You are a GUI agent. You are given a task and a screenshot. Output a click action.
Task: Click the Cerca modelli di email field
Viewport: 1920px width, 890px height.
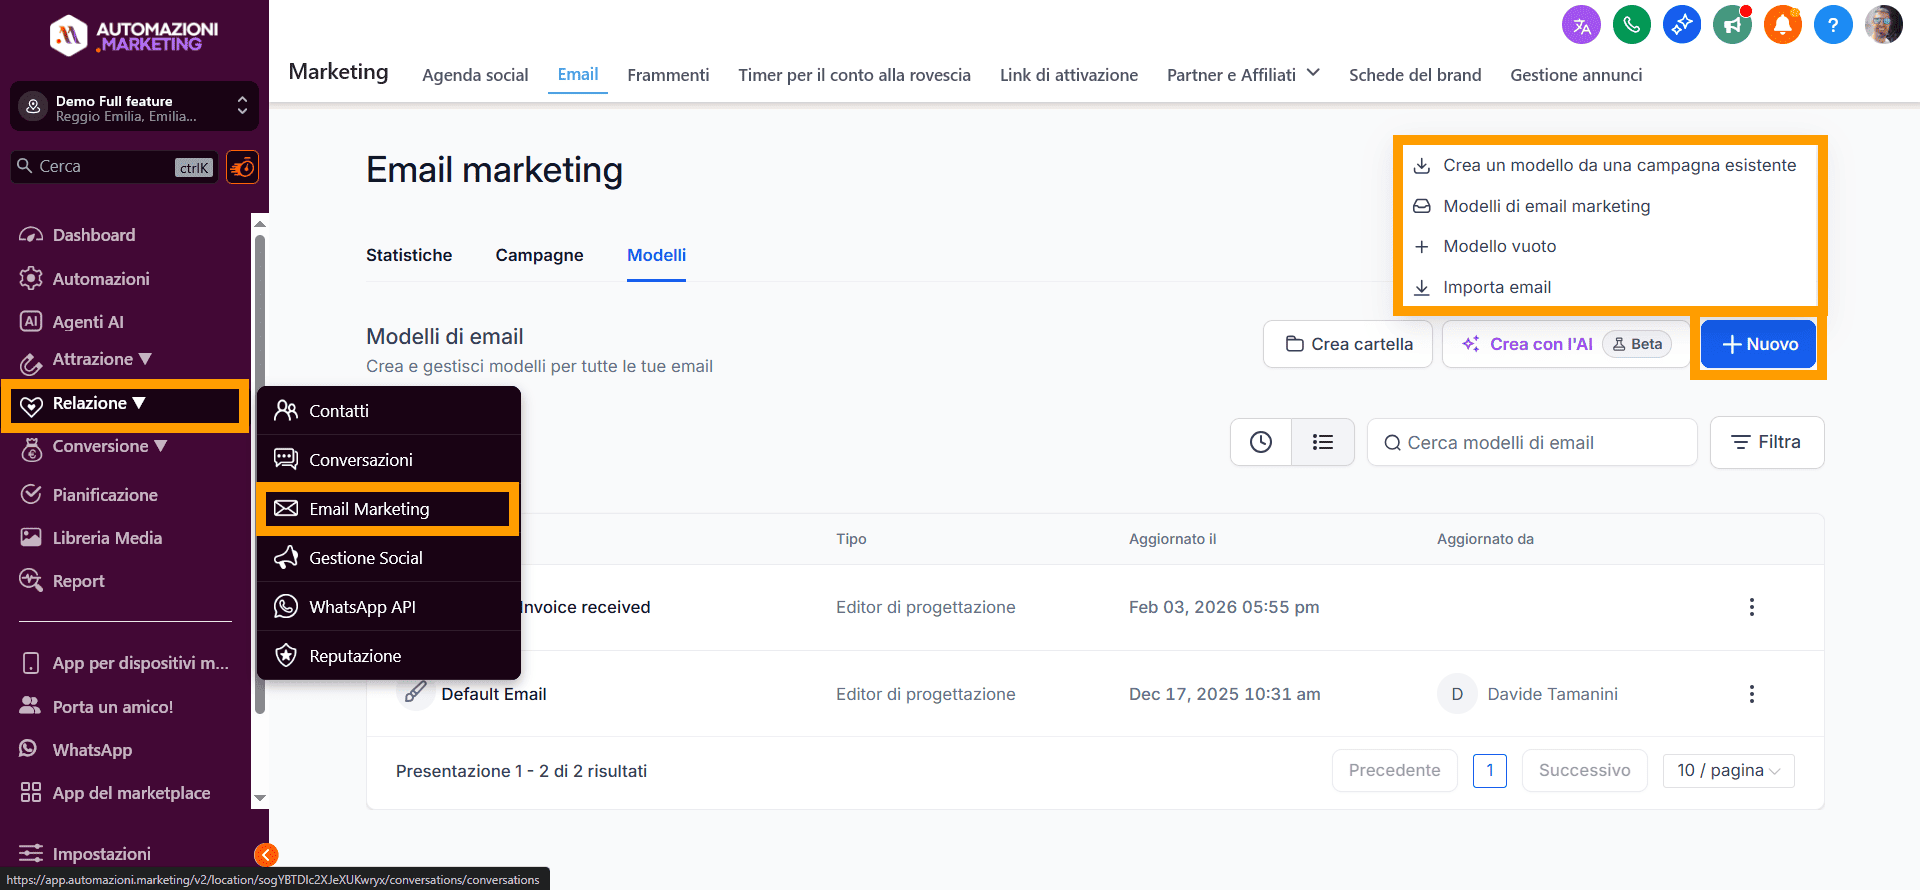pos(1540,443)
